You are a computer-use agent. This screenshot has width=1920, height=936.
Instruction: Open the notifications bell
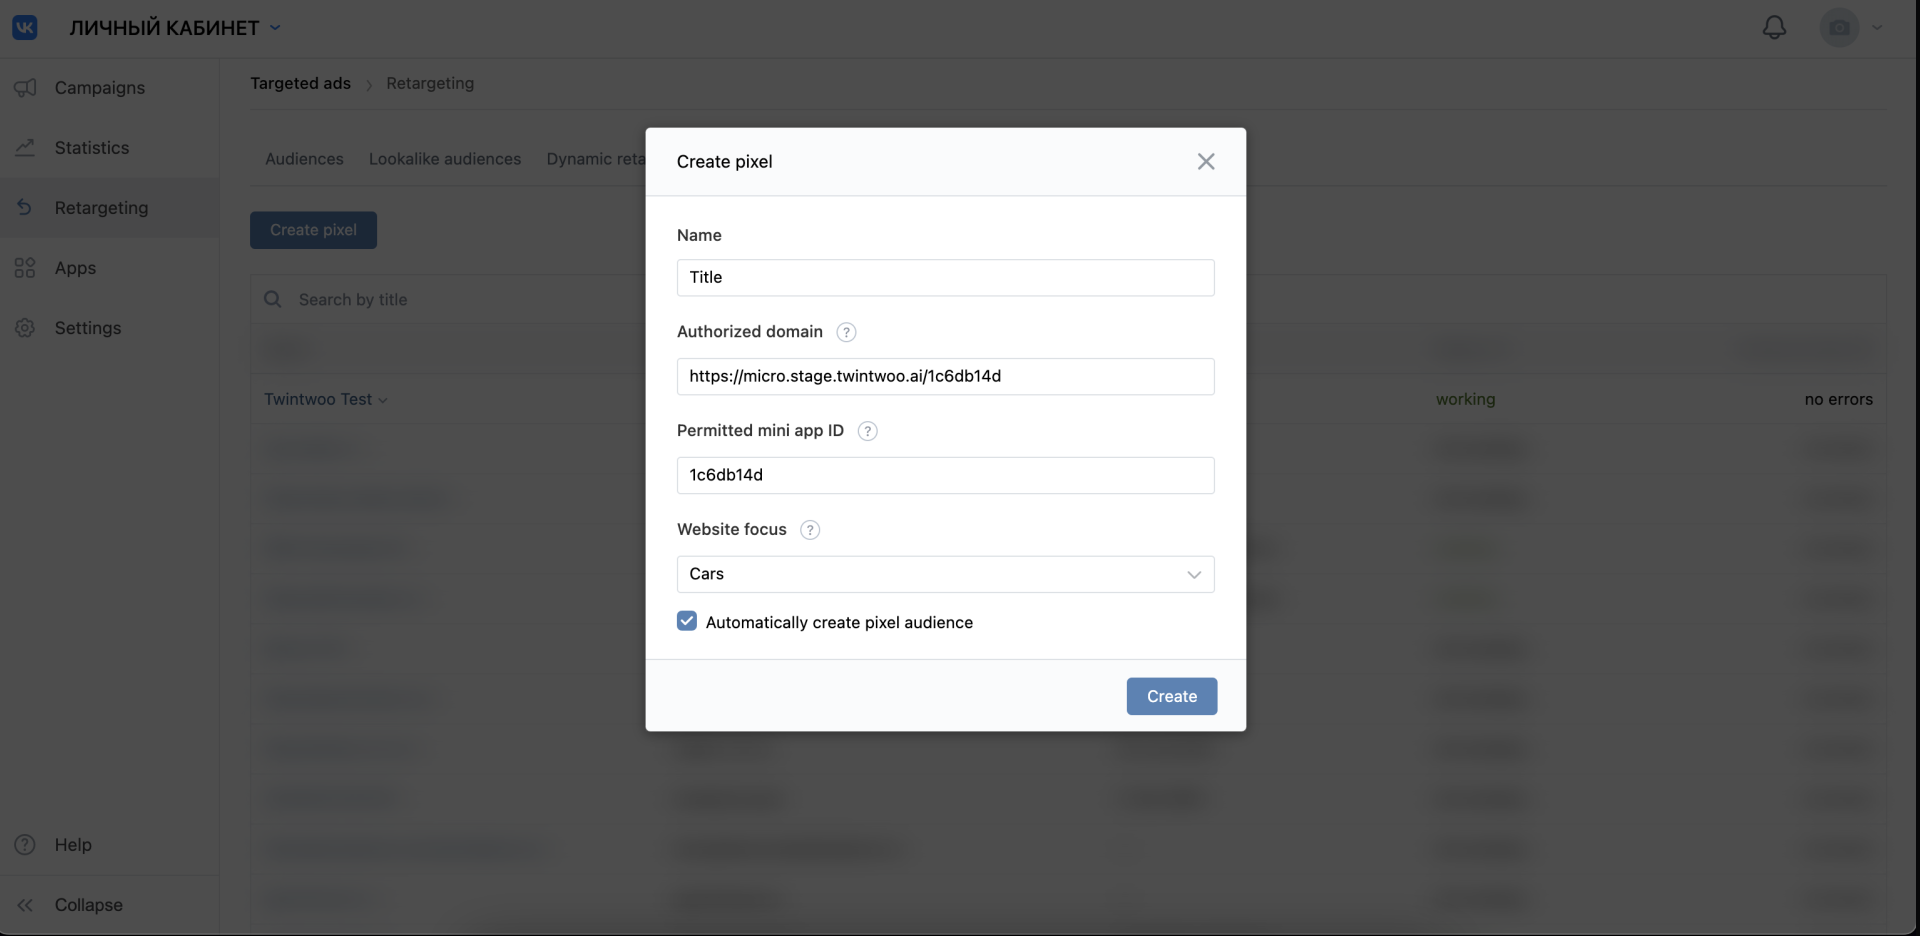1774,27
